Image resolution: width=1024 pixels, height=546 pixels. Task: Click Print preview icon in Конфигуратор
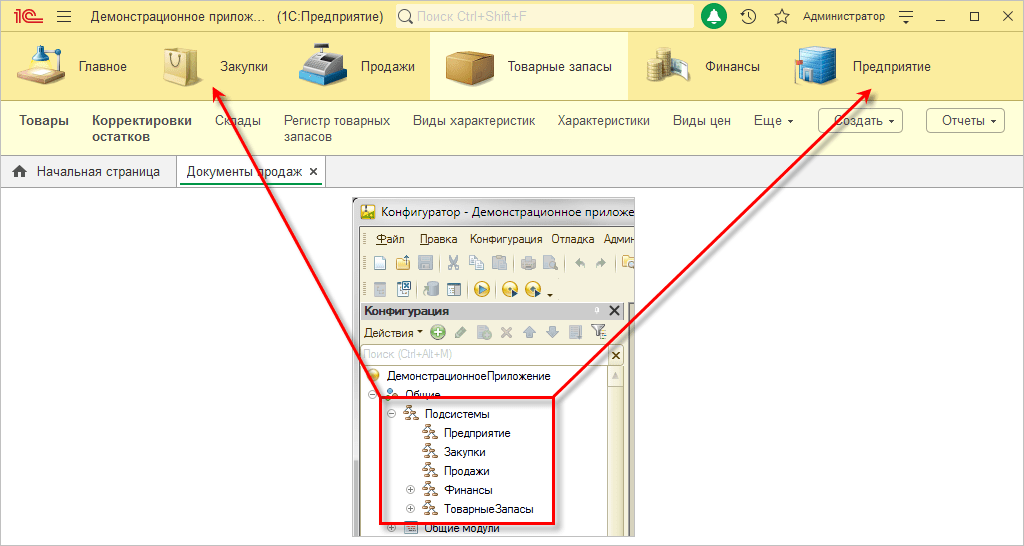click(551, 263)
